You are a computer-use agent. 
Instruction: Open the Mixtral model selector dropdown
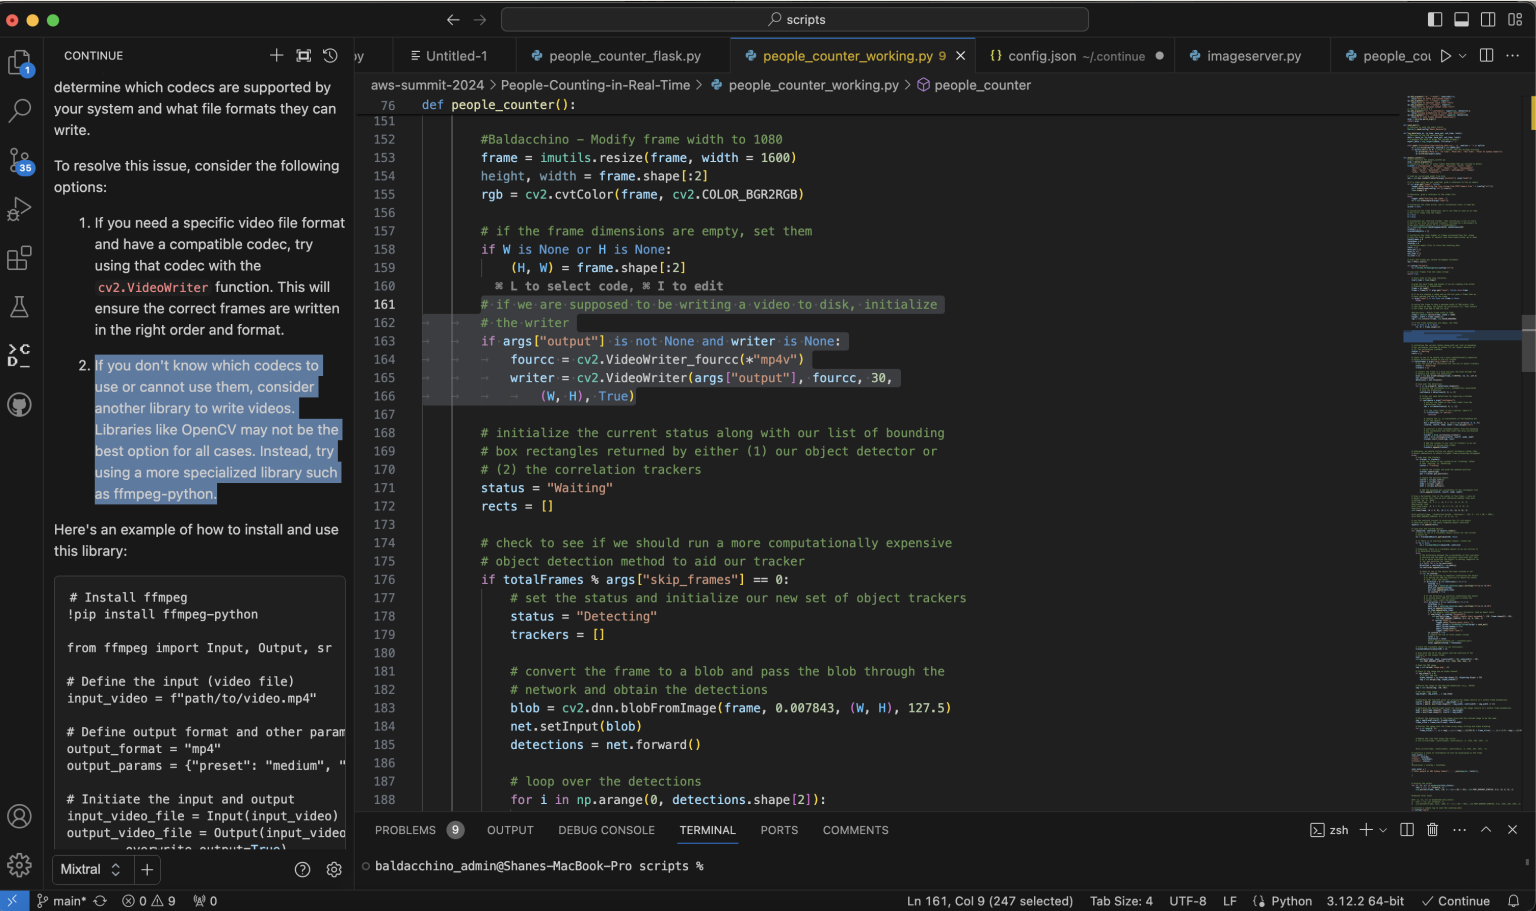[x=92, y=870]
